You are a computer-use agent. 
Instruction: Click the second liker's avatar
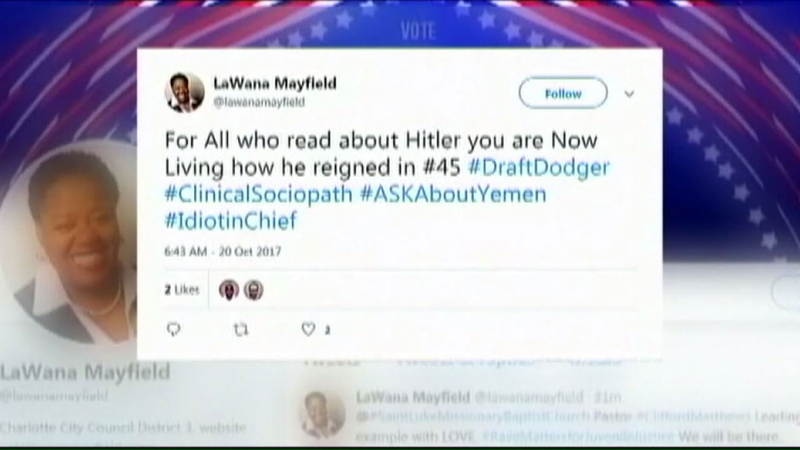pos(253,290)
